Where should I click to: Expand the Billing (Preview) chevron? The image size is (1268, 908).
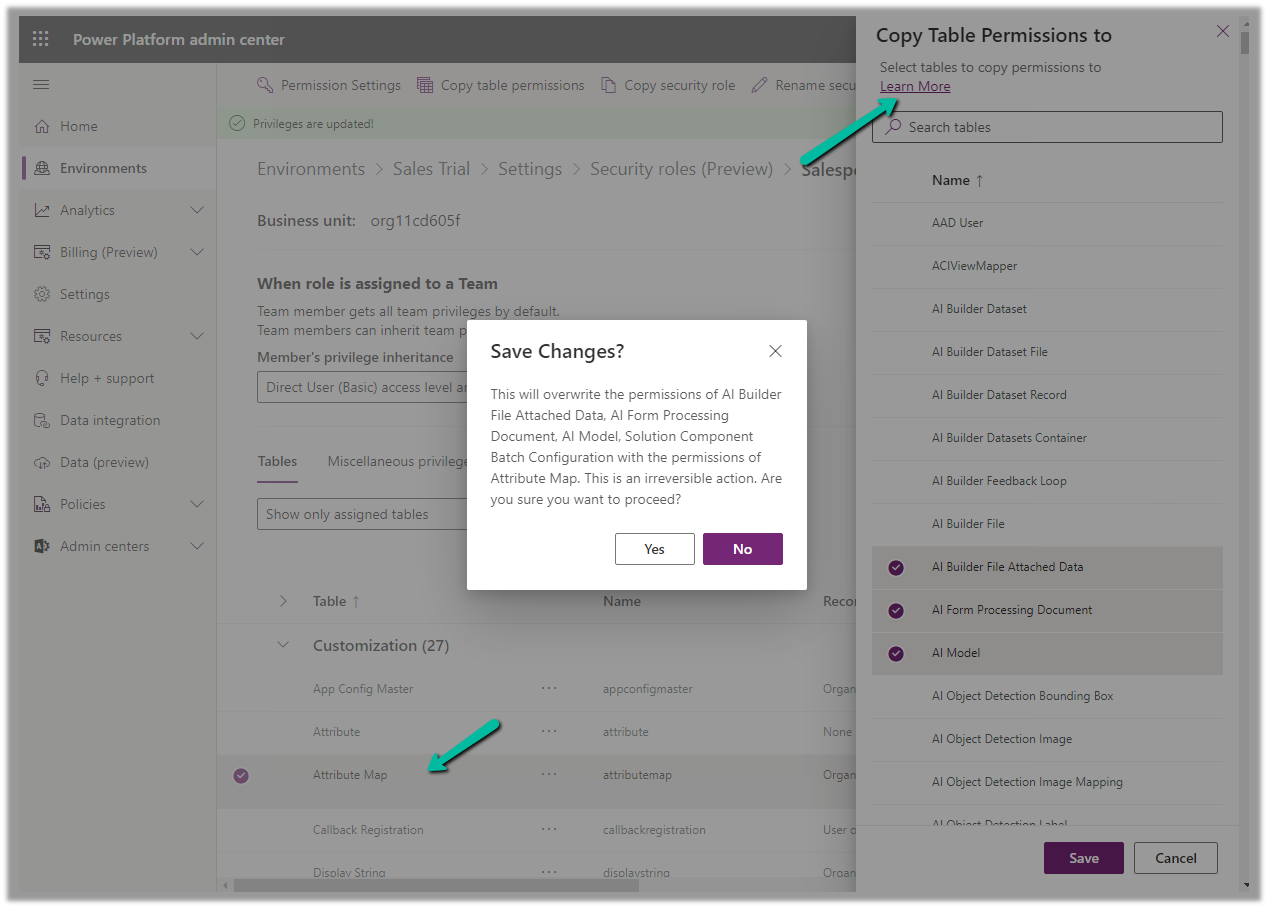[197, 252]
